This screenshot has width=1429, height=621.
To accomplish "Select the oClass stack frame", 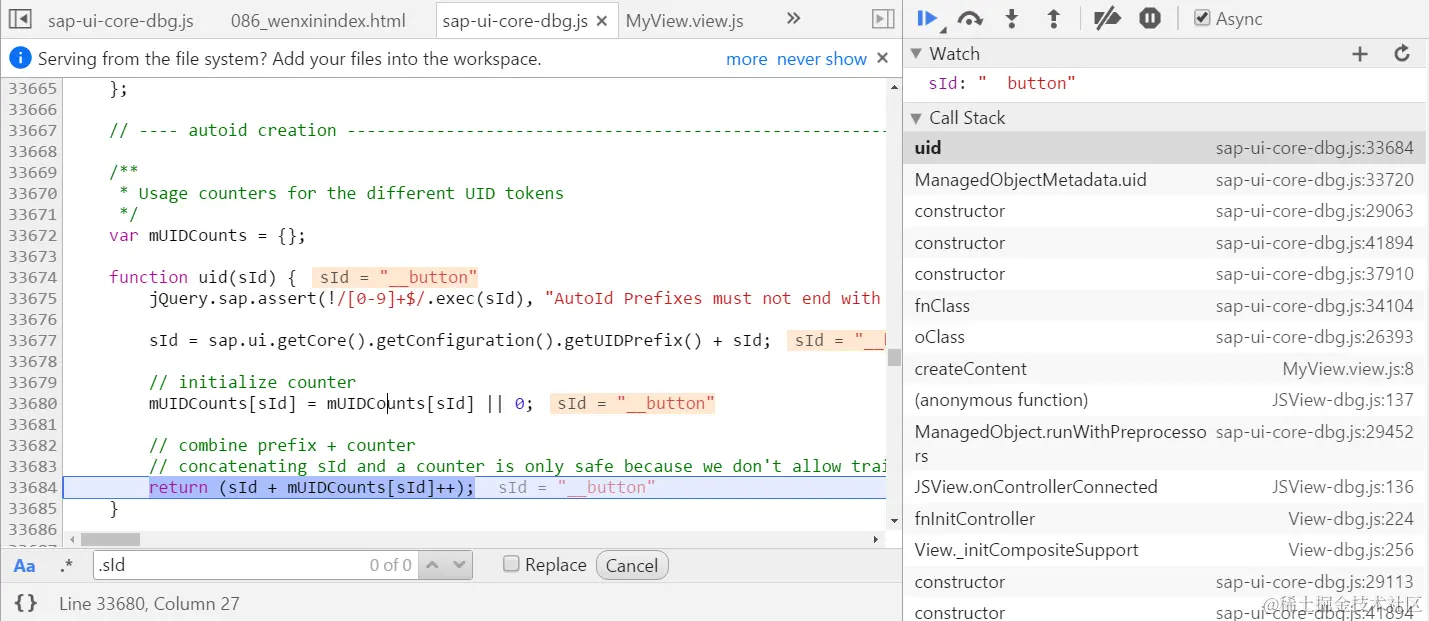I will [x=1165, y=337].
